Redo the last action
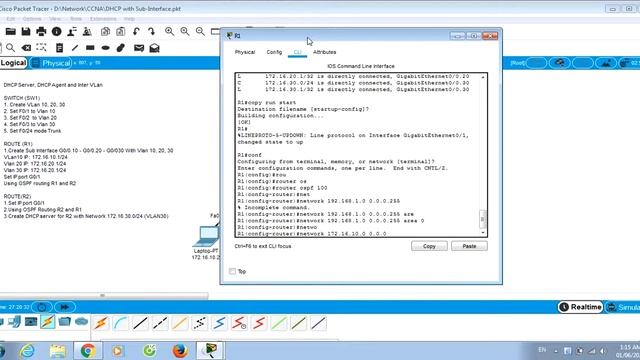 coord(151,31)
